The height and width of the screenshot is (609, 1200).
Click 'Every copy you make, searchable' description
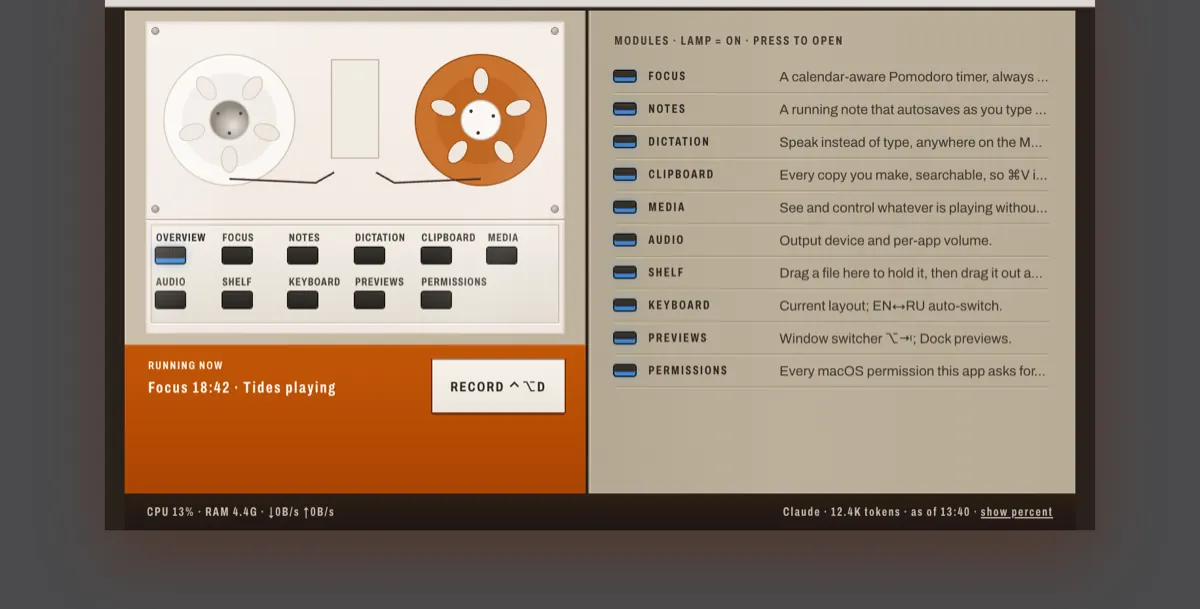[914, 175]
